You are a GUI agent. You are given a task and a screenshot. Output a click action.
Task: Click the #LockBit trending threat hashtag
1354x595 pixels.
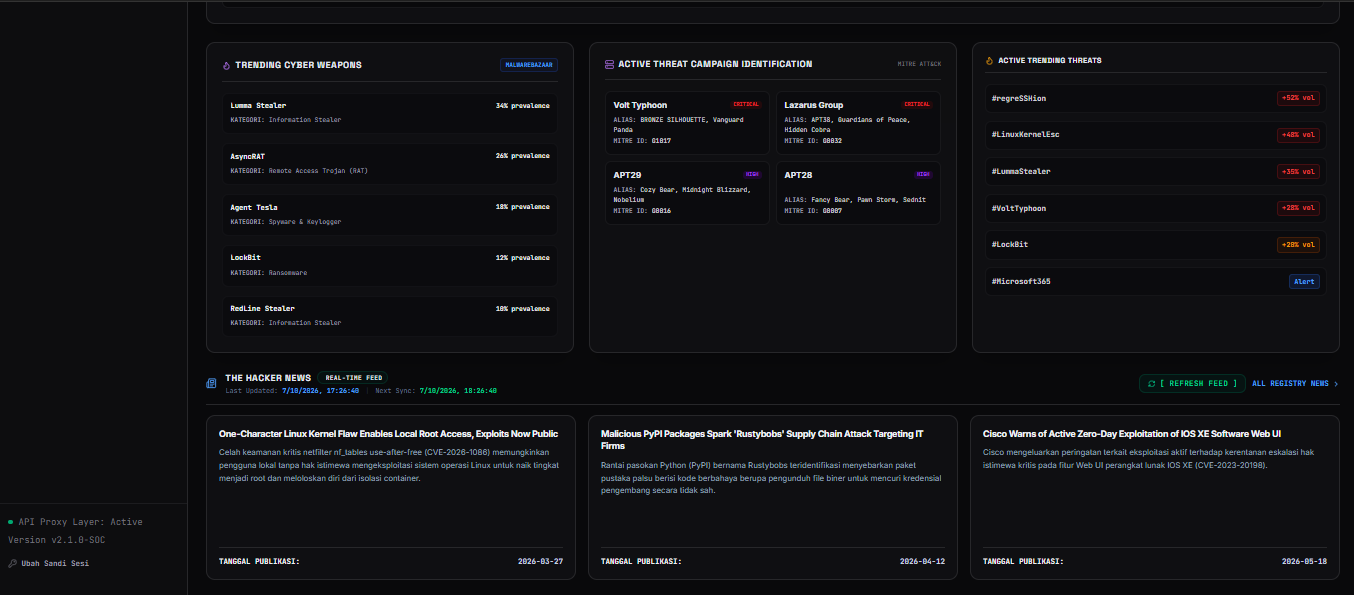coord(1010,244)
